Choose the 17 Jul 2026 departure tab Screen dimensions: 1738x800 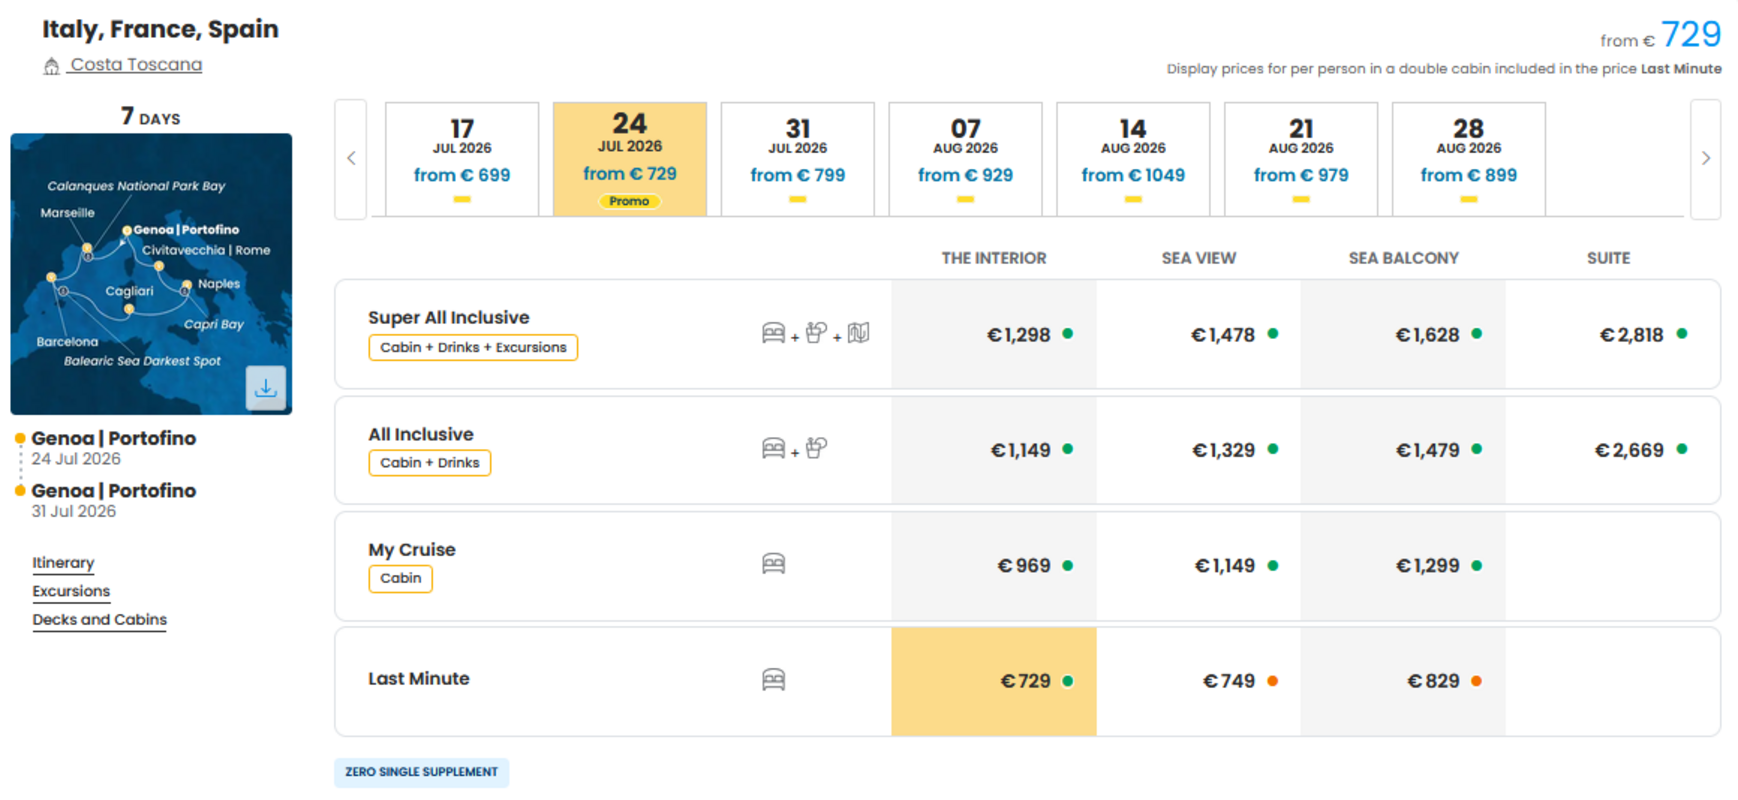pyautogui.click(x=462, y=159)
